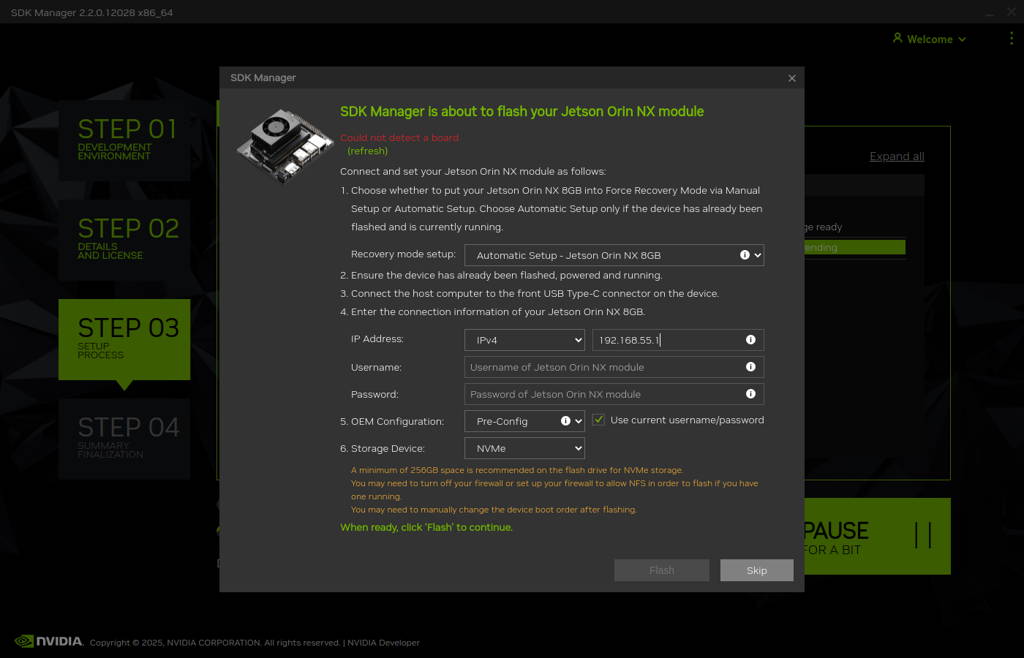Toggle Use current username/password checkbox
1024x658 pixels.
[598, 420]
